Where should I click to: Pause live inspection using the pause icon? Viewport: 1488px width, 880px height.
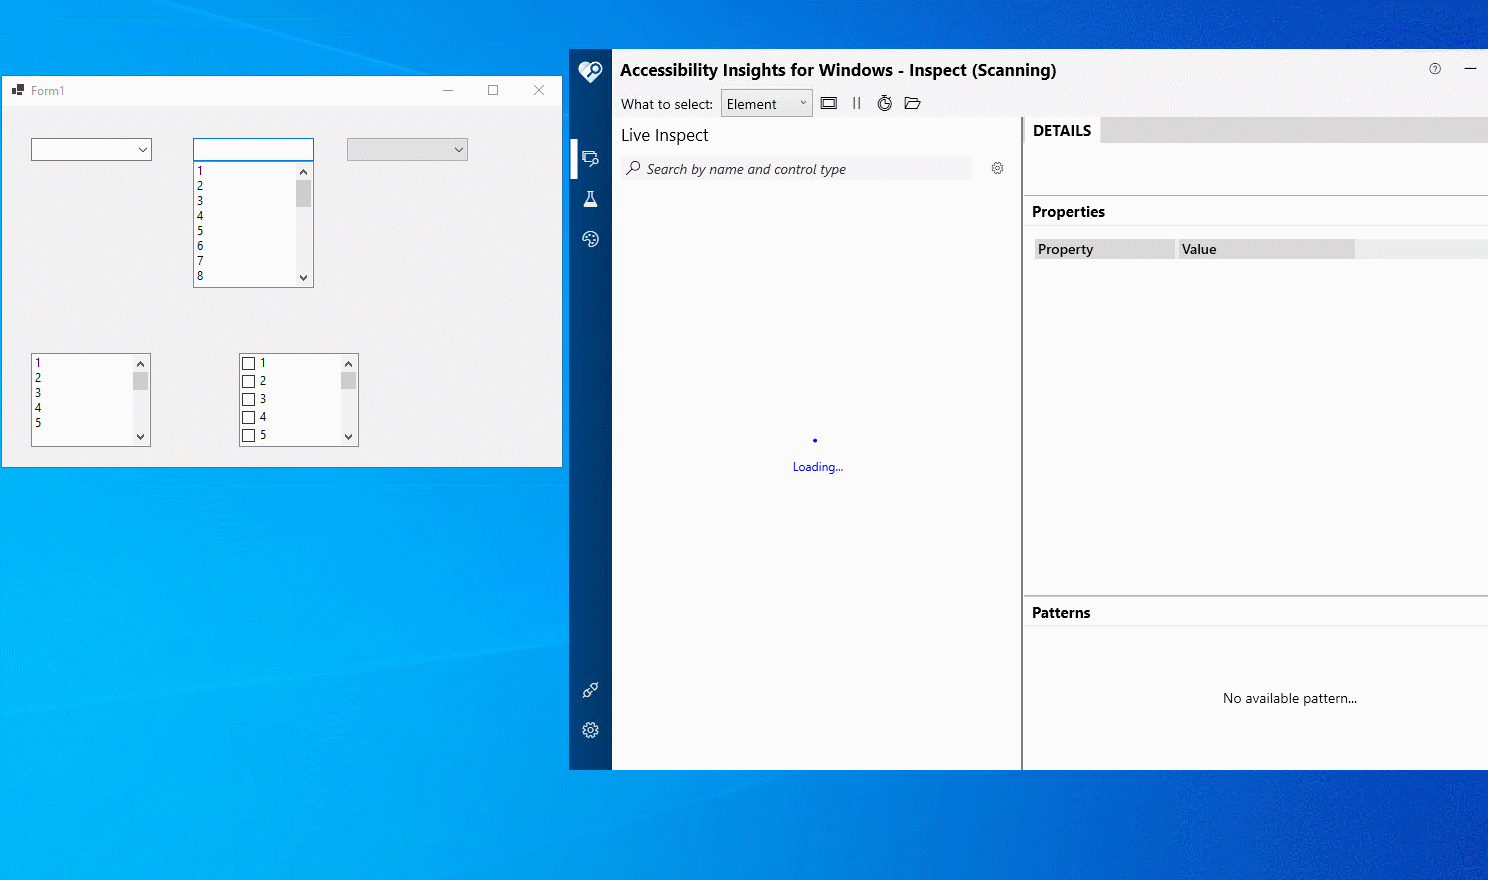click(x=856, y=102)
